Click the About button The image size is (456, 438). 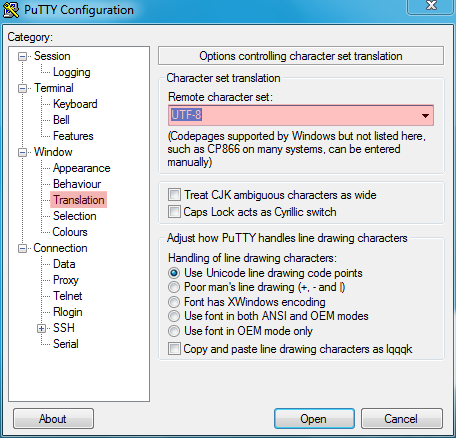point(53,419)
